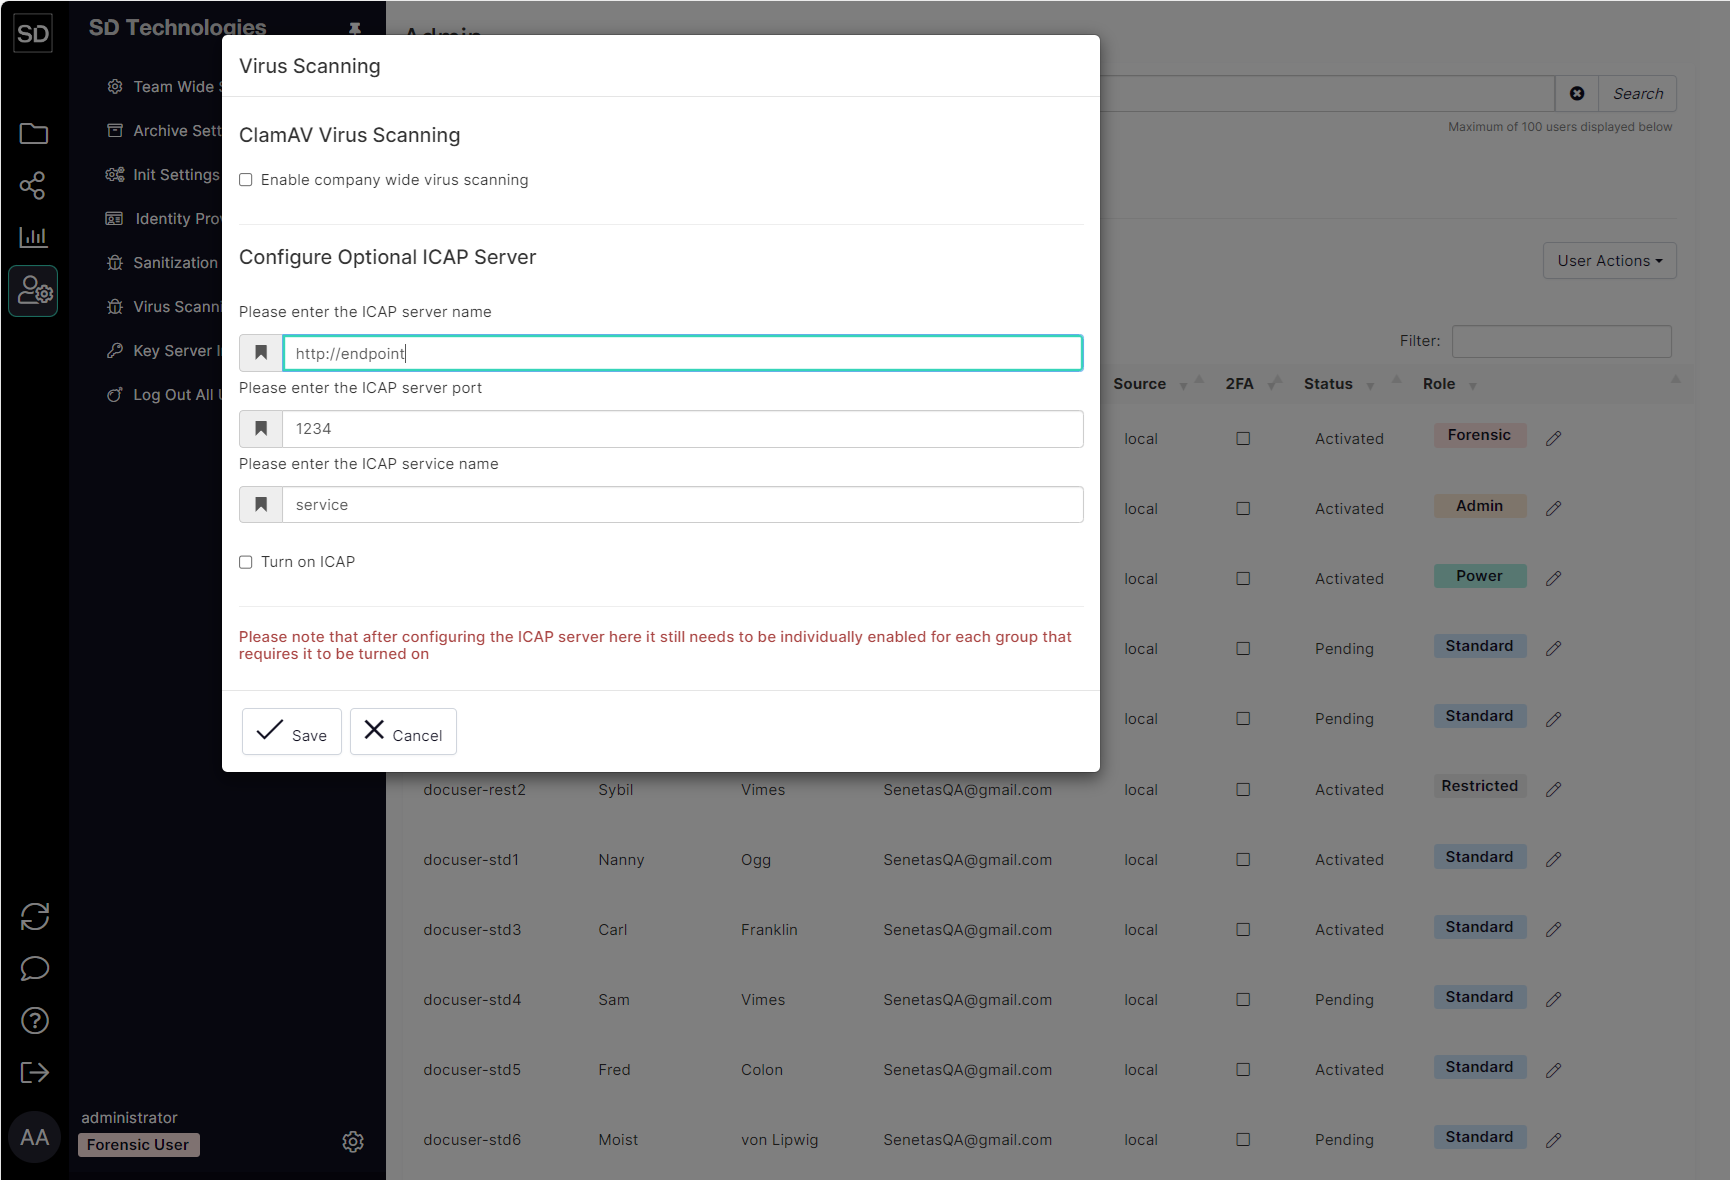The height and width of the screenshot is (1180, 1730).
Task: Edit docuser-std5 via pencil icon
Action: click(x=1554, y=1070)
